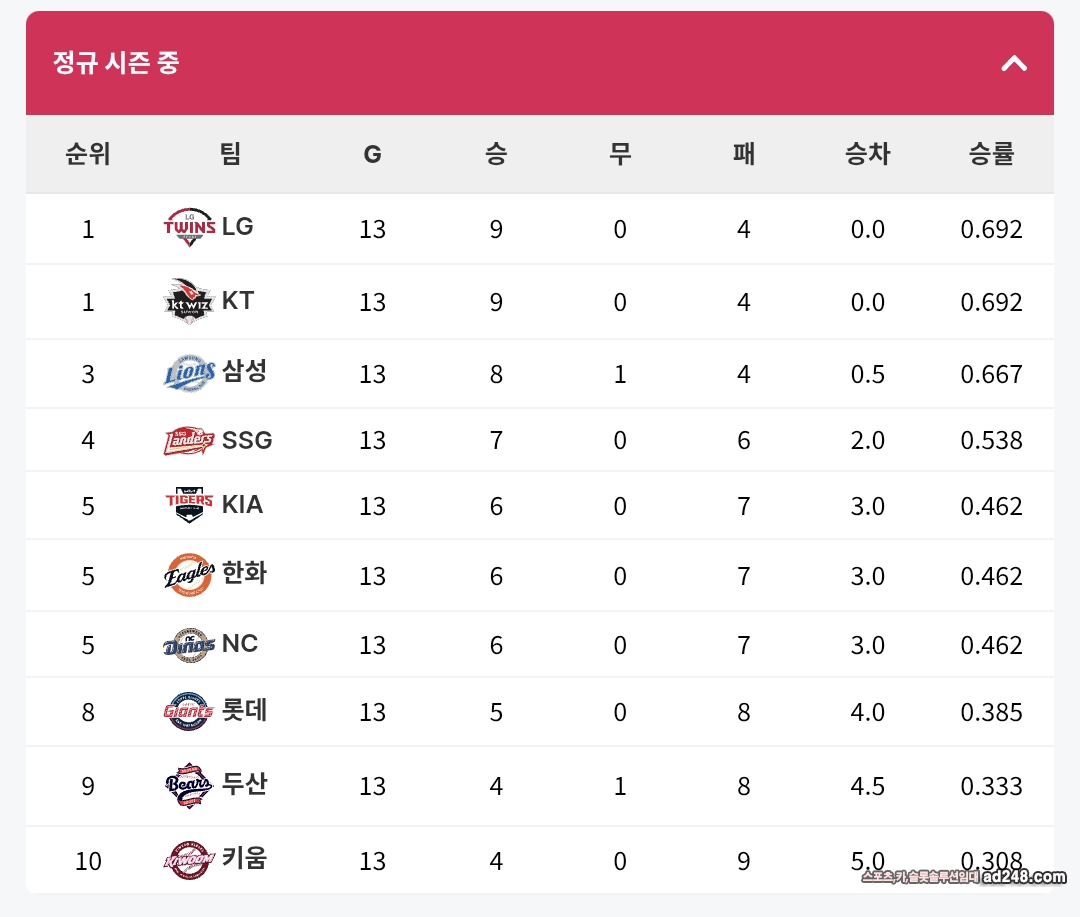1080x917 pixels.
Task: Click the KIA Tigers logo
Action: coord(189,505)
